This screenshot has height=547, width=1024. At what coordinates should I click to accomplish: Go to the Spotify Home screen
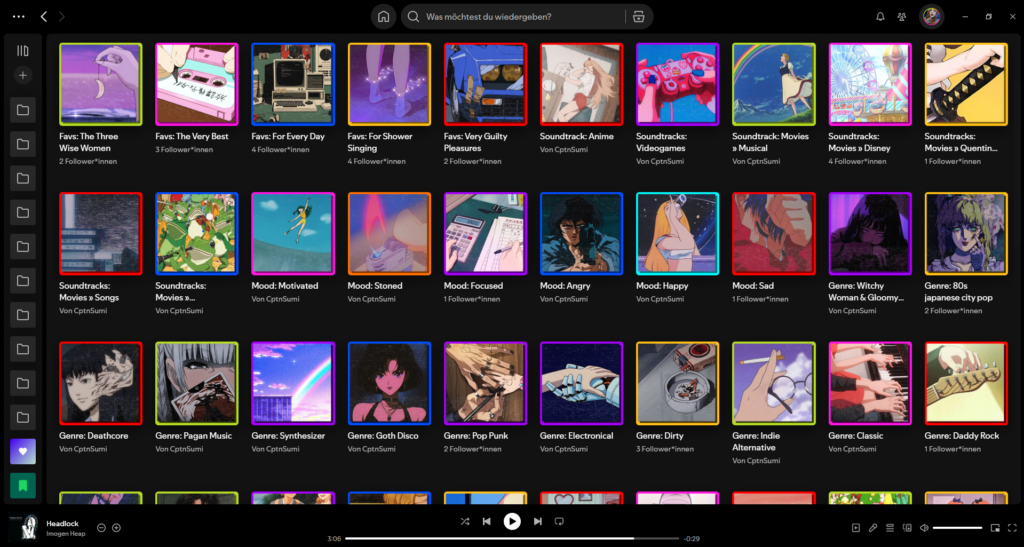coord(383,17)
